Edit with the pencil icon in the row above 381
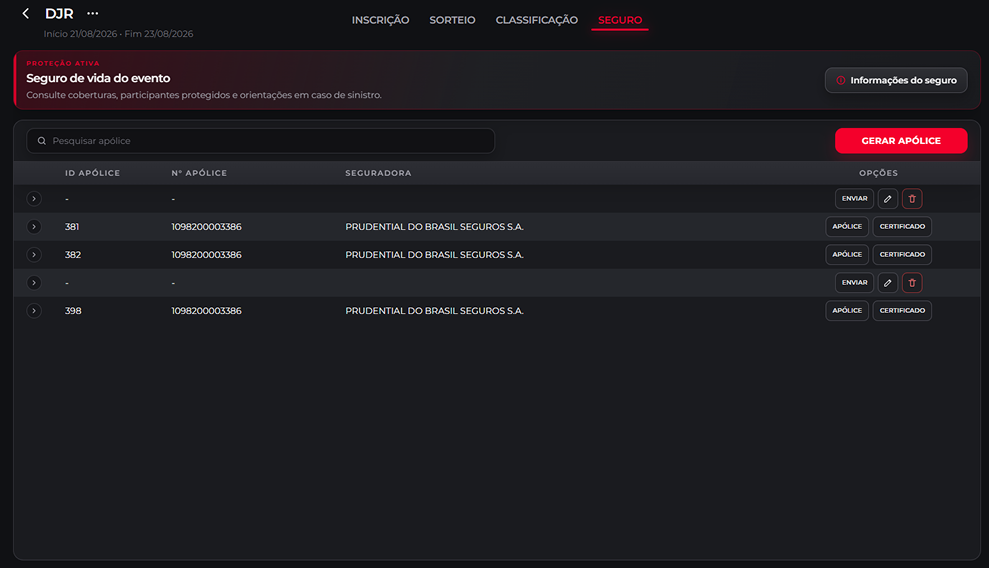Screen dimensions: 989x568 [887, 199]
